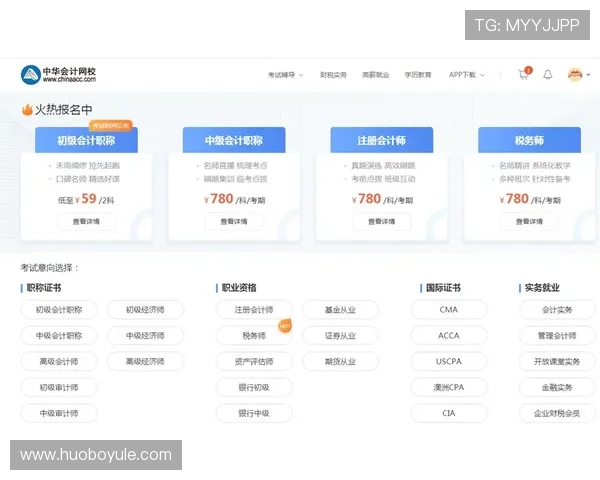
Task: Choose USCPA certificate option
Action: point(449,361)
